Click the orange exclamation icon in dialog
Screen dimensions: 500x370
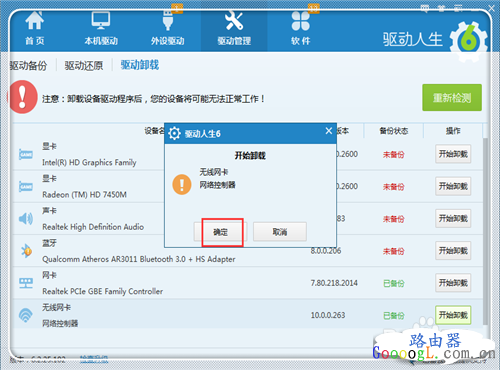[x=182, y=184]
